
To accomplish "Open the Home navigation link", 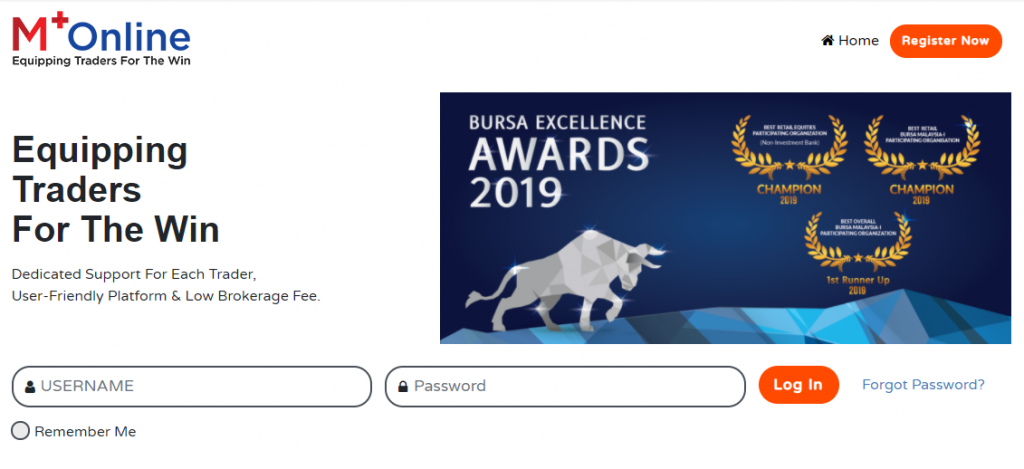I will (x=858, y=41).
